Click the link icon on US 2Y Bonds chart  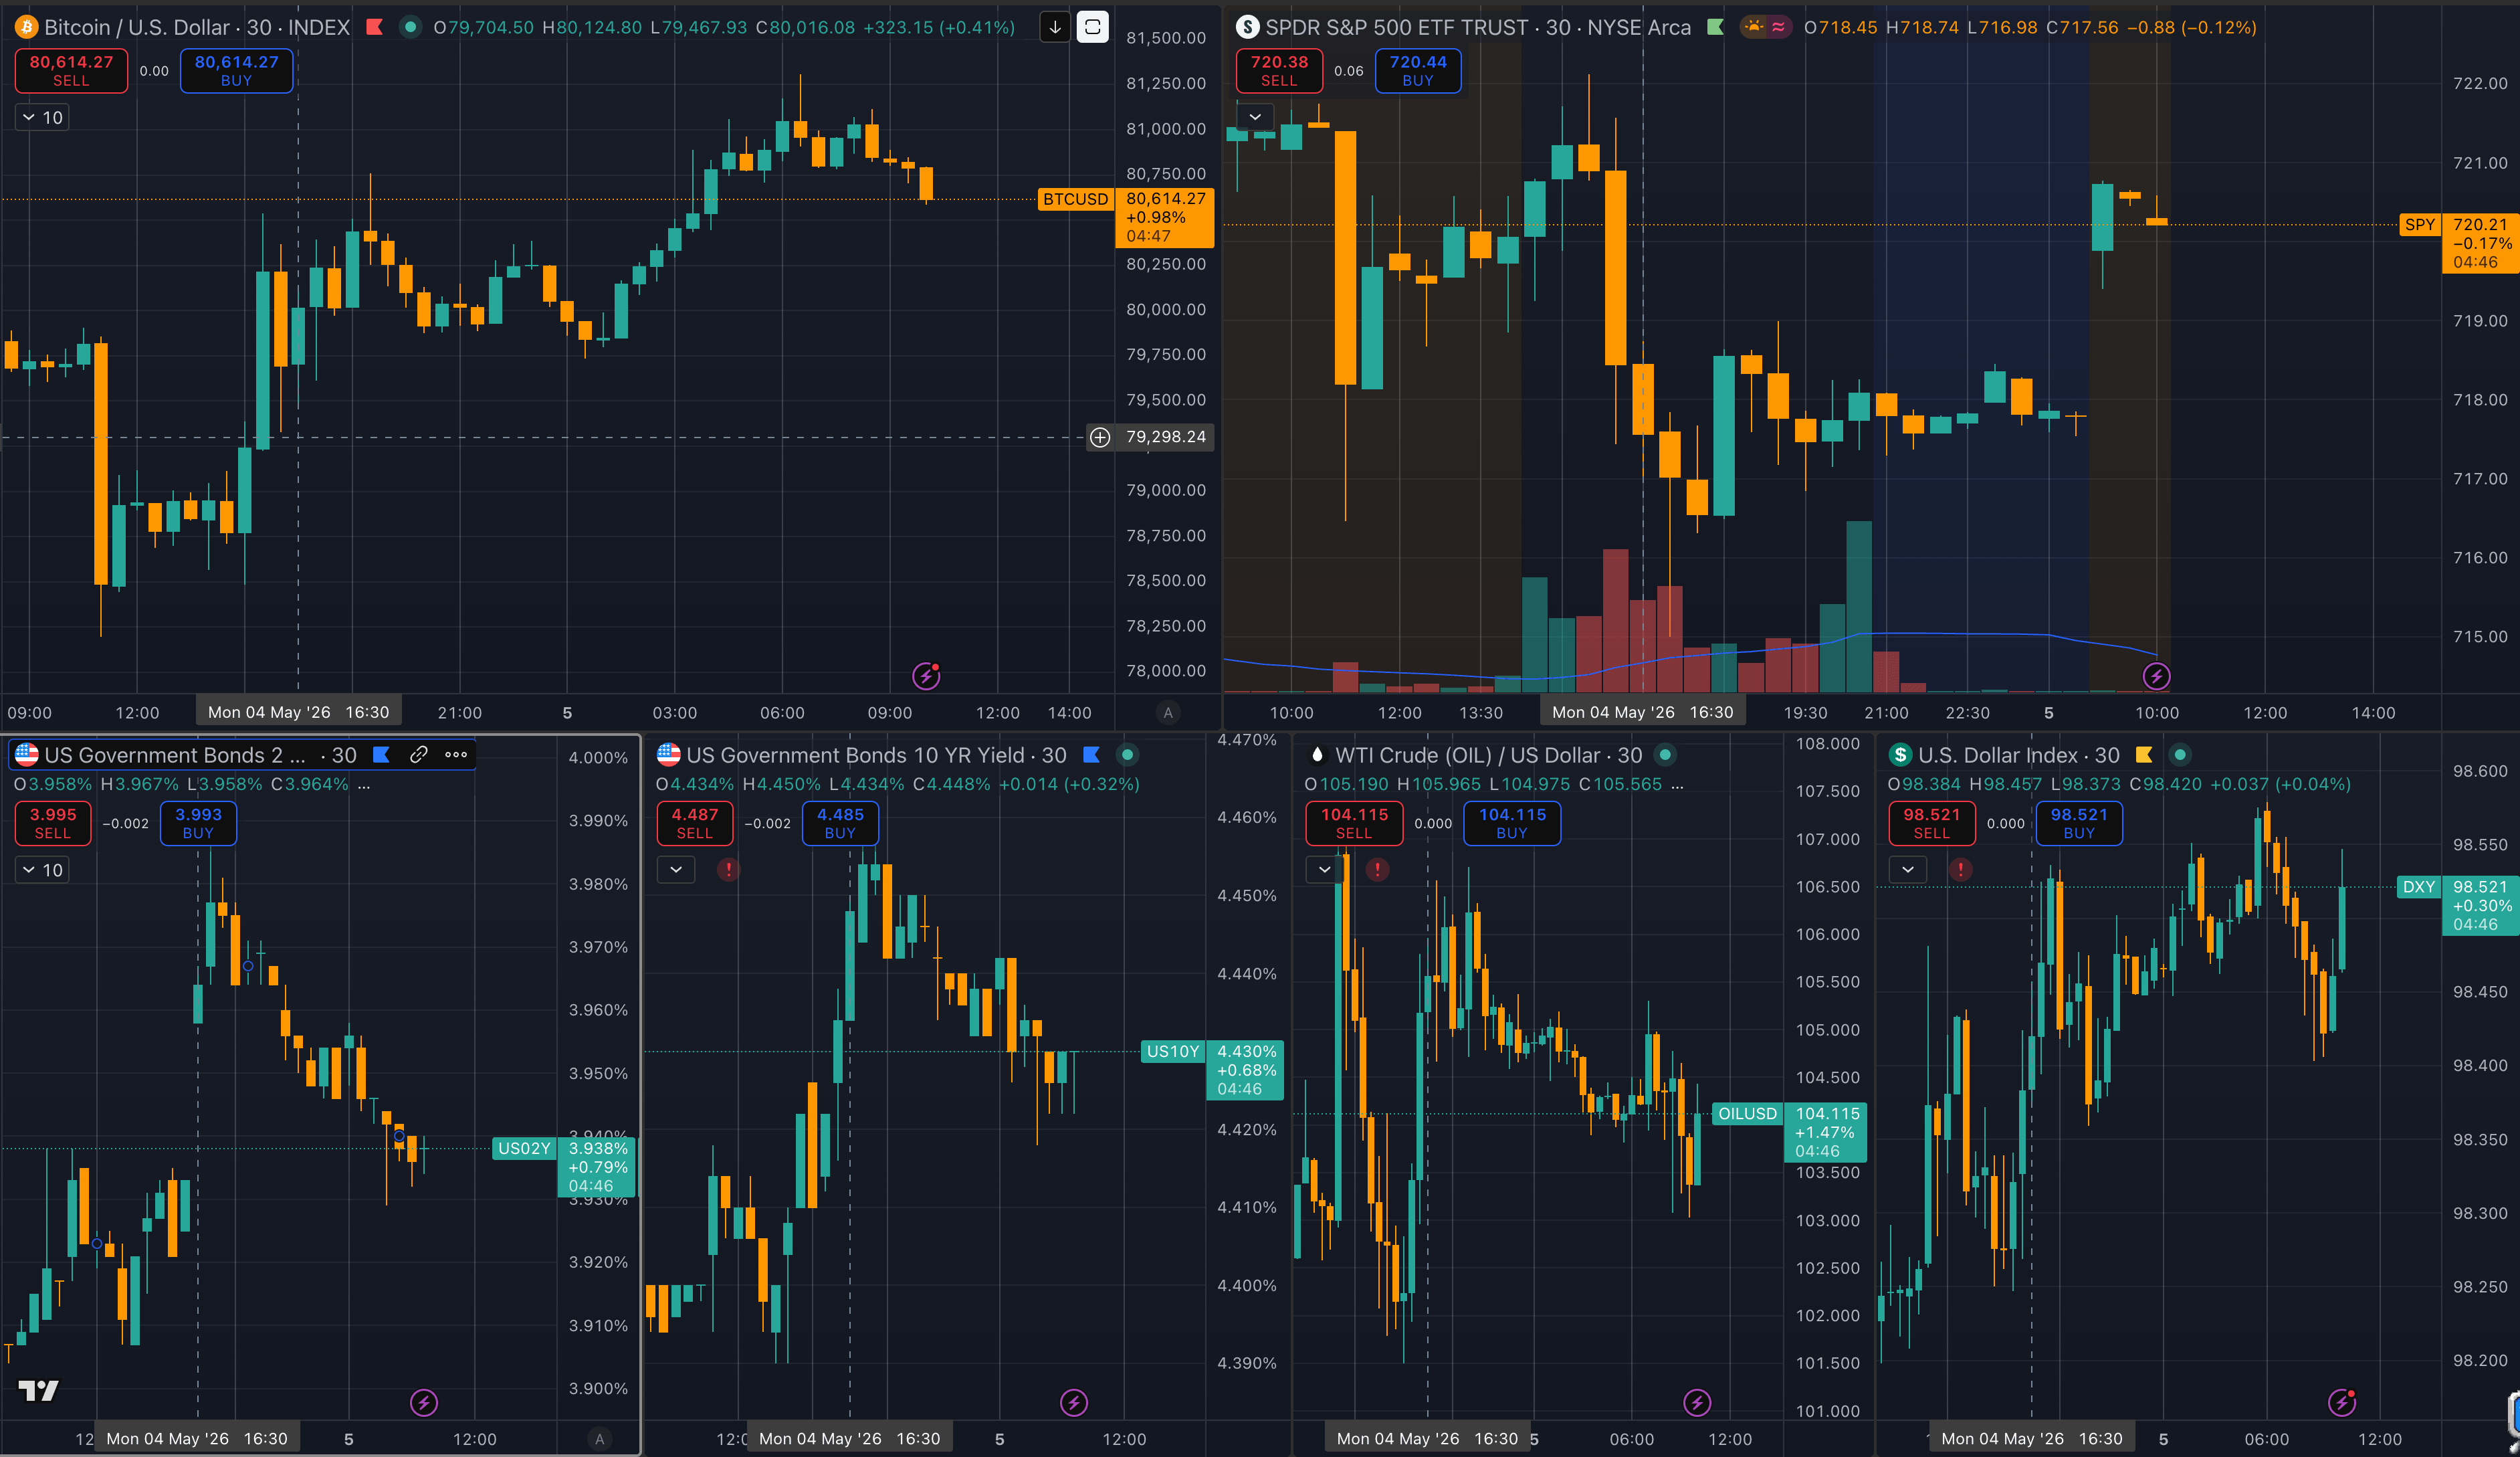[x=419, y=755]
